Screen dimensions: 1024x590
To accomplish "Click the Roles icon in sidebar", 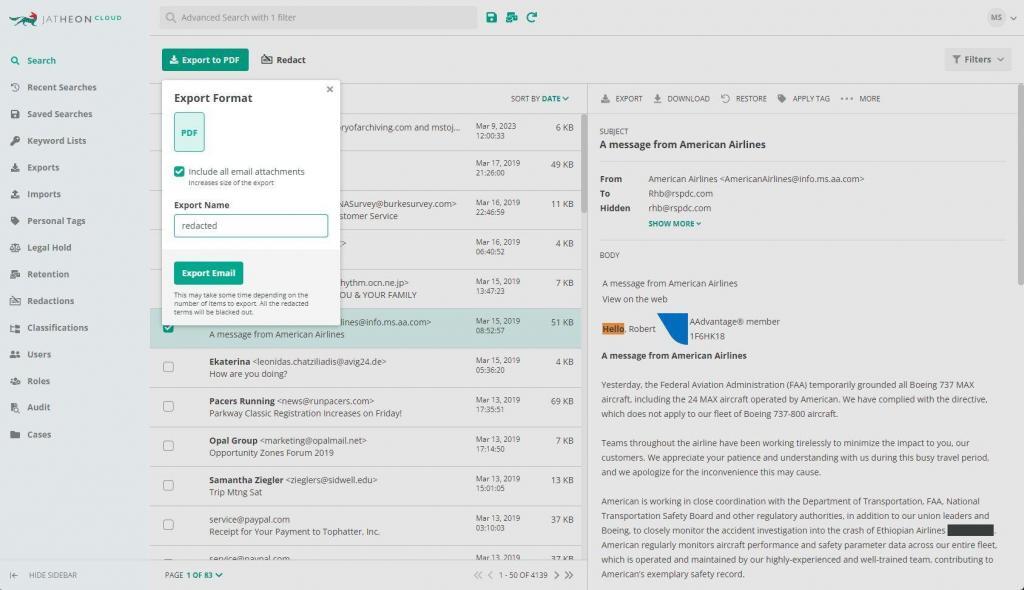I will tap(15, 381).
